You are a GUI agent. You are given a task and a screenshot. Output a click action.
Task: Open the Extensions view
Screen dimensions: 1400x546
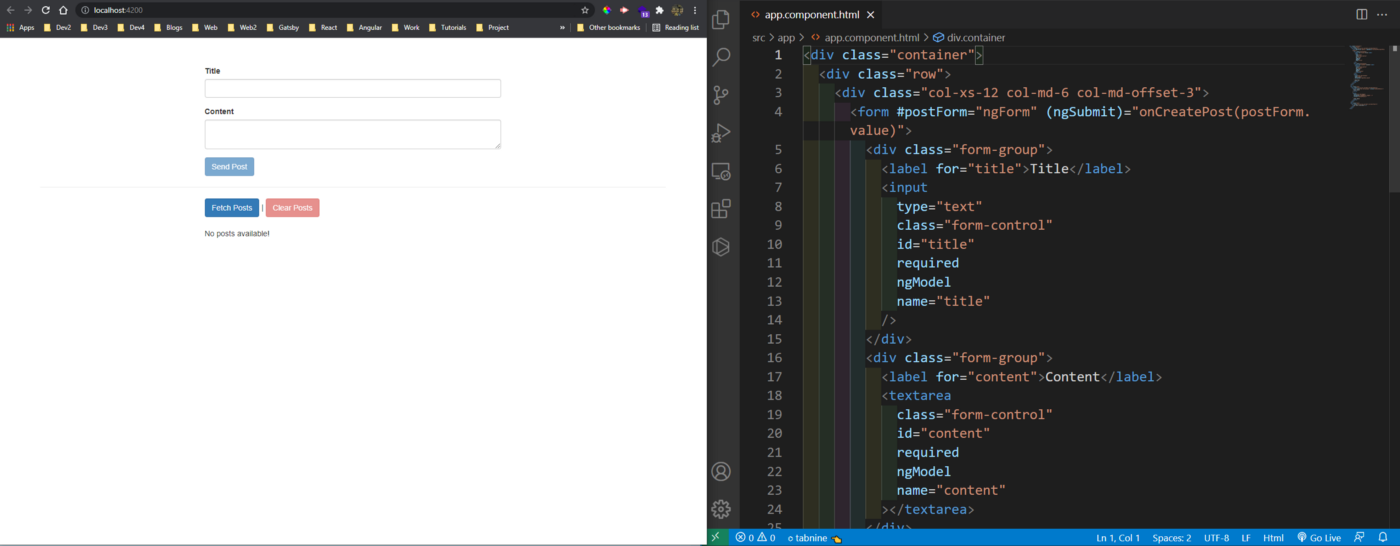click(721, 209)
